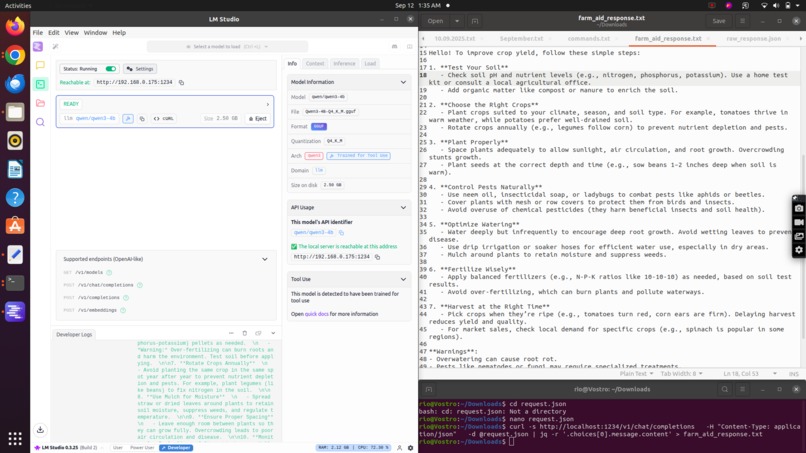This screenshot has width=806, height=453.
Task: Open the Help menu in LM Studio
Action: coord(119,32)
